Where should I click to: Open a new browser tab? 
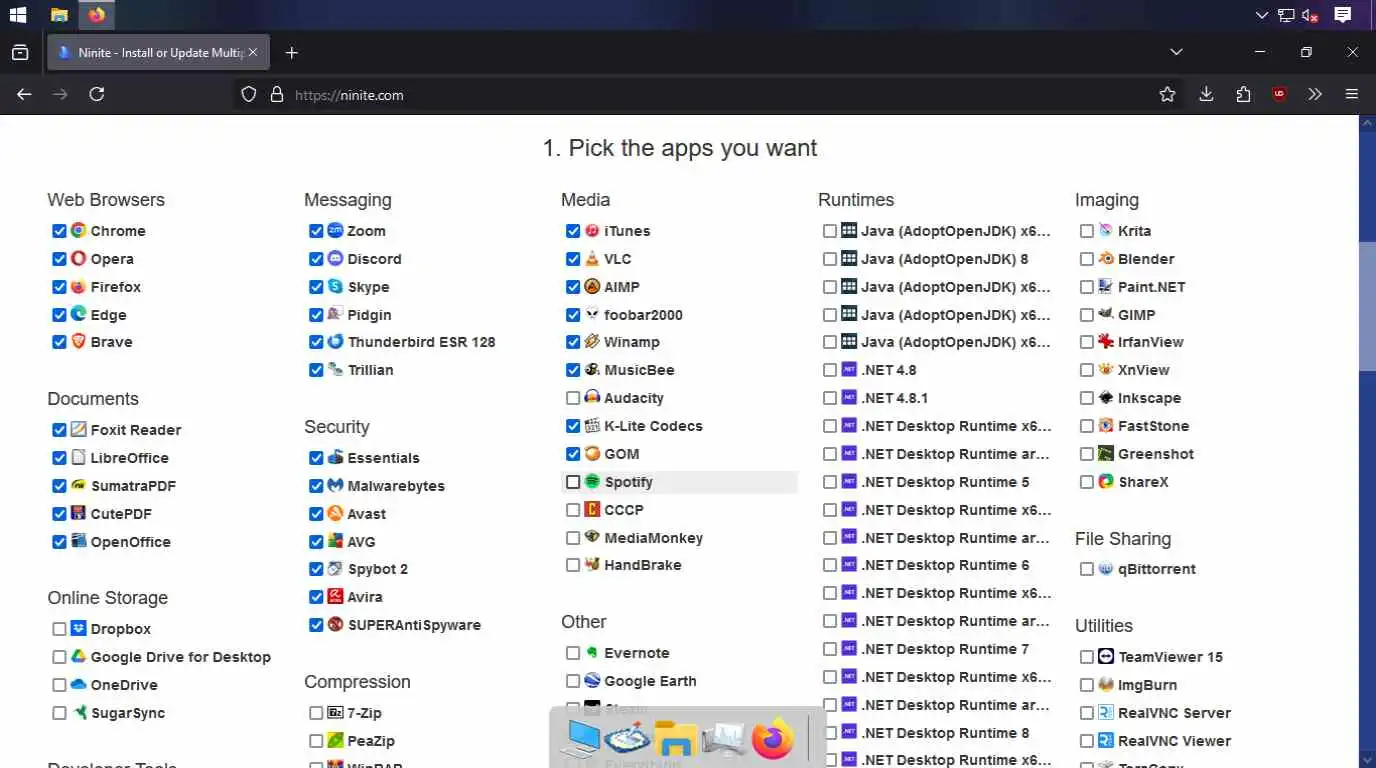(291, 52)
